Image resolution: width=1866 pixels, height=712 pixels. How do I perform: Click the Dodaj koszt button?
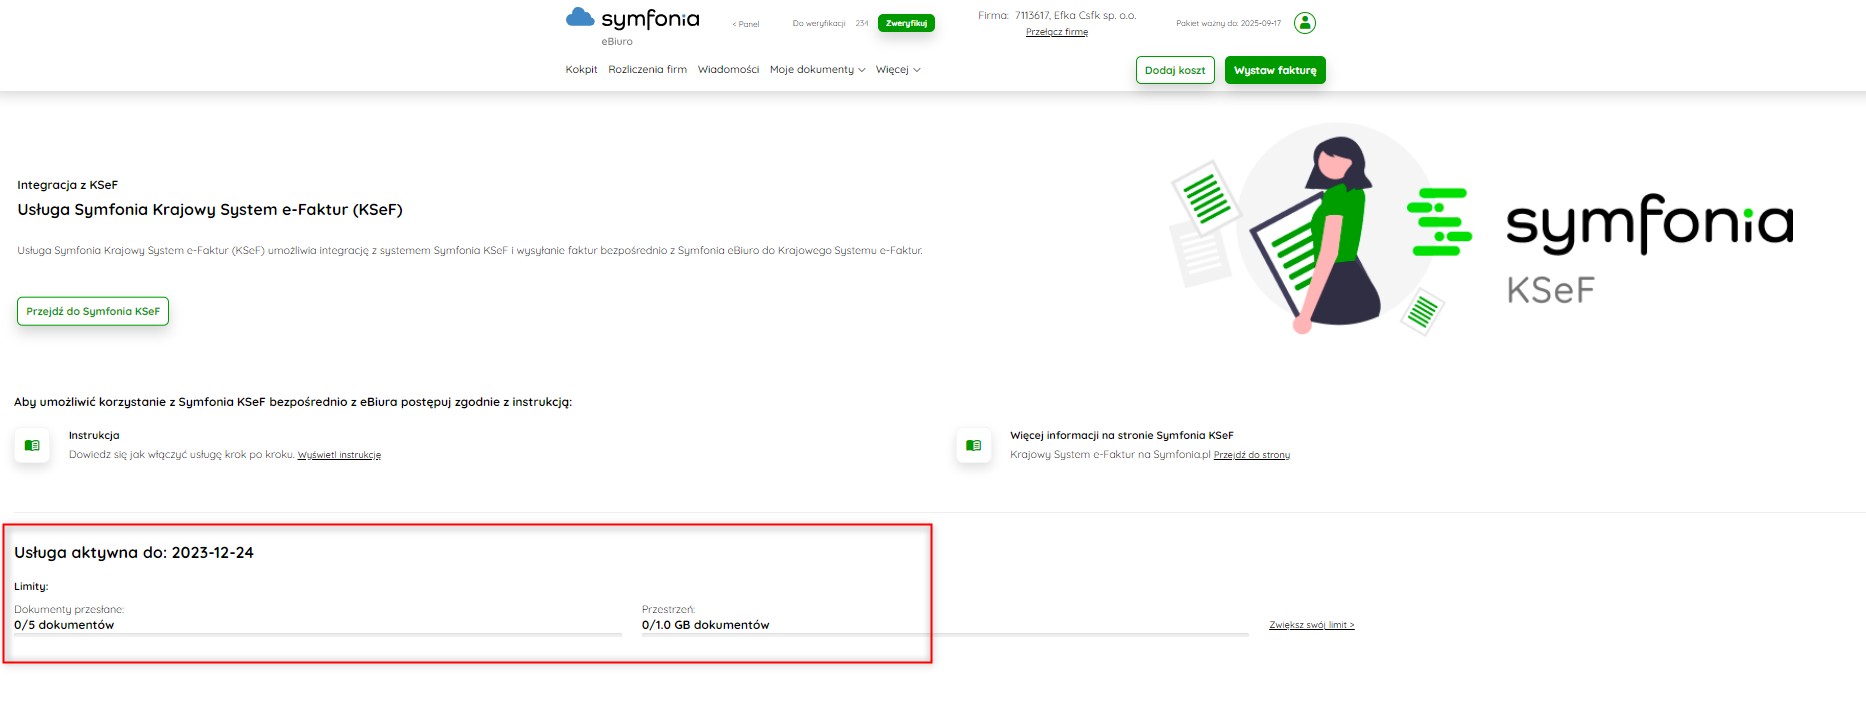[x=1175, y=70]
